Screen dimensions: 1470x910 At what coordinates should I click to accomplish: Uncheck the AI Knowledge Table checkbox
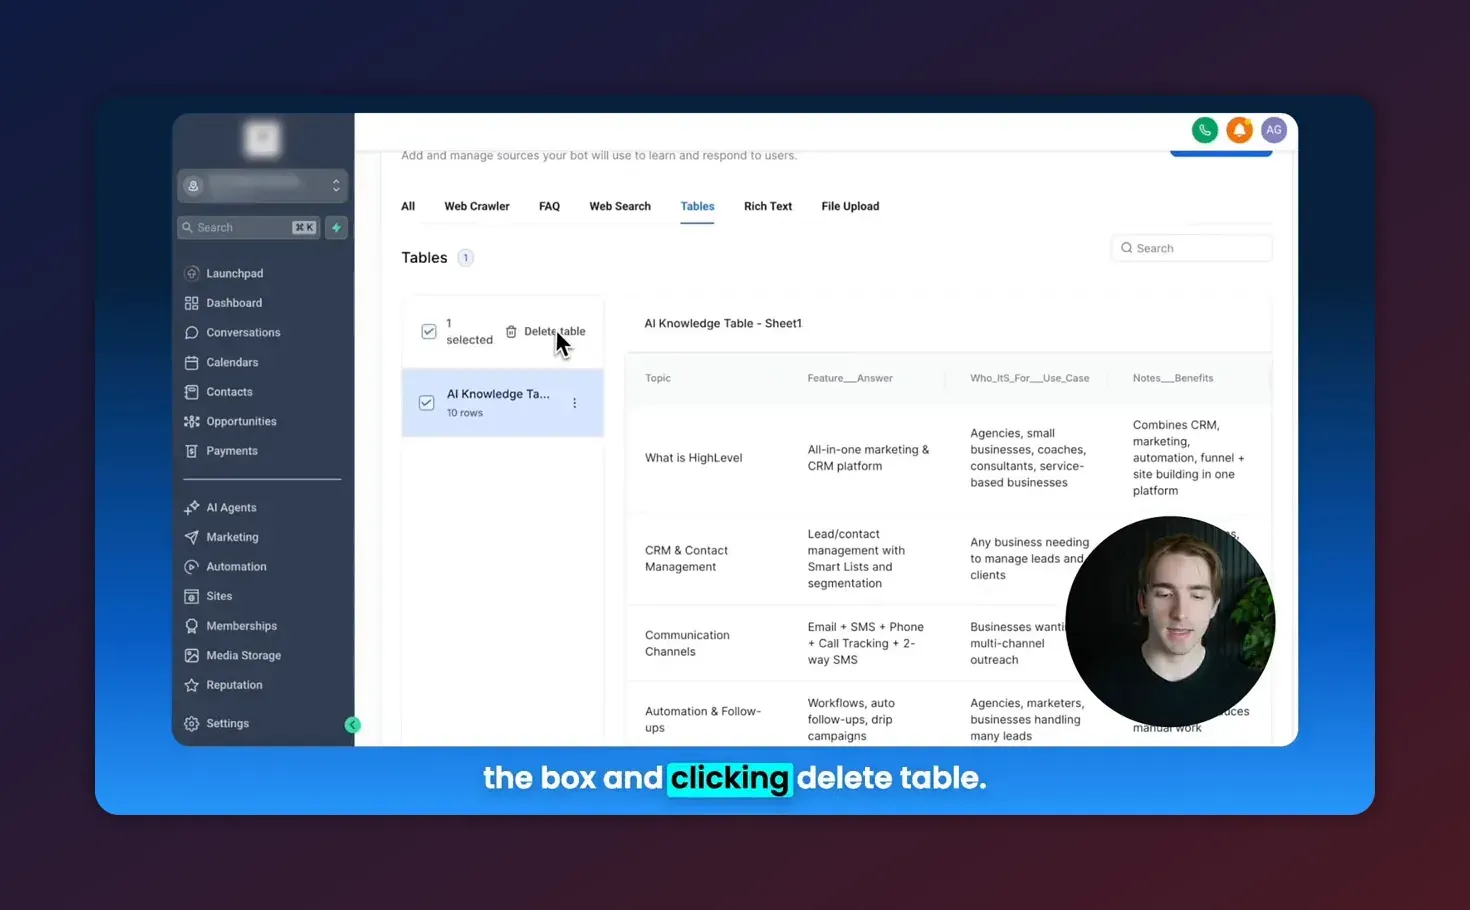point(427,403)
